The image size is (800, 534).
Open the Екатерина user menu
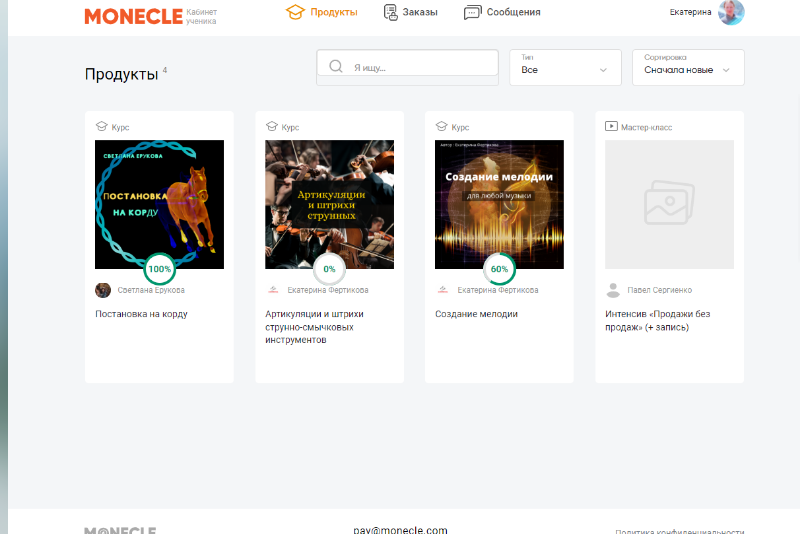click(x=691, y=12)
